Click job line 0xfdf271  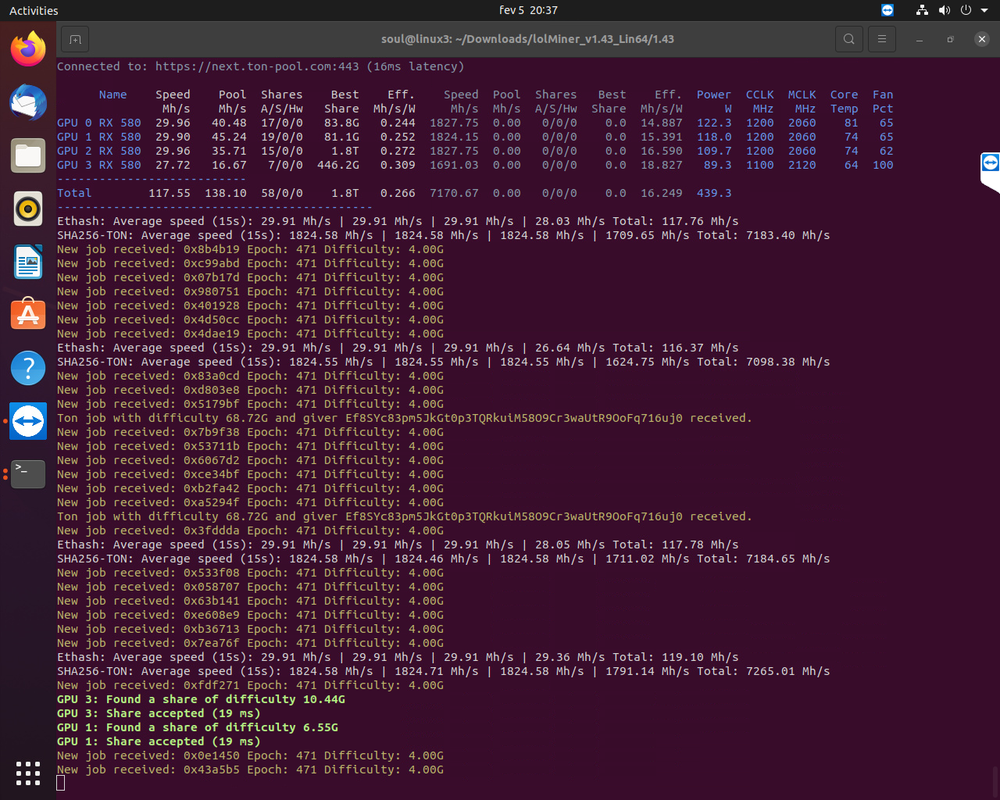click(250, 685)
